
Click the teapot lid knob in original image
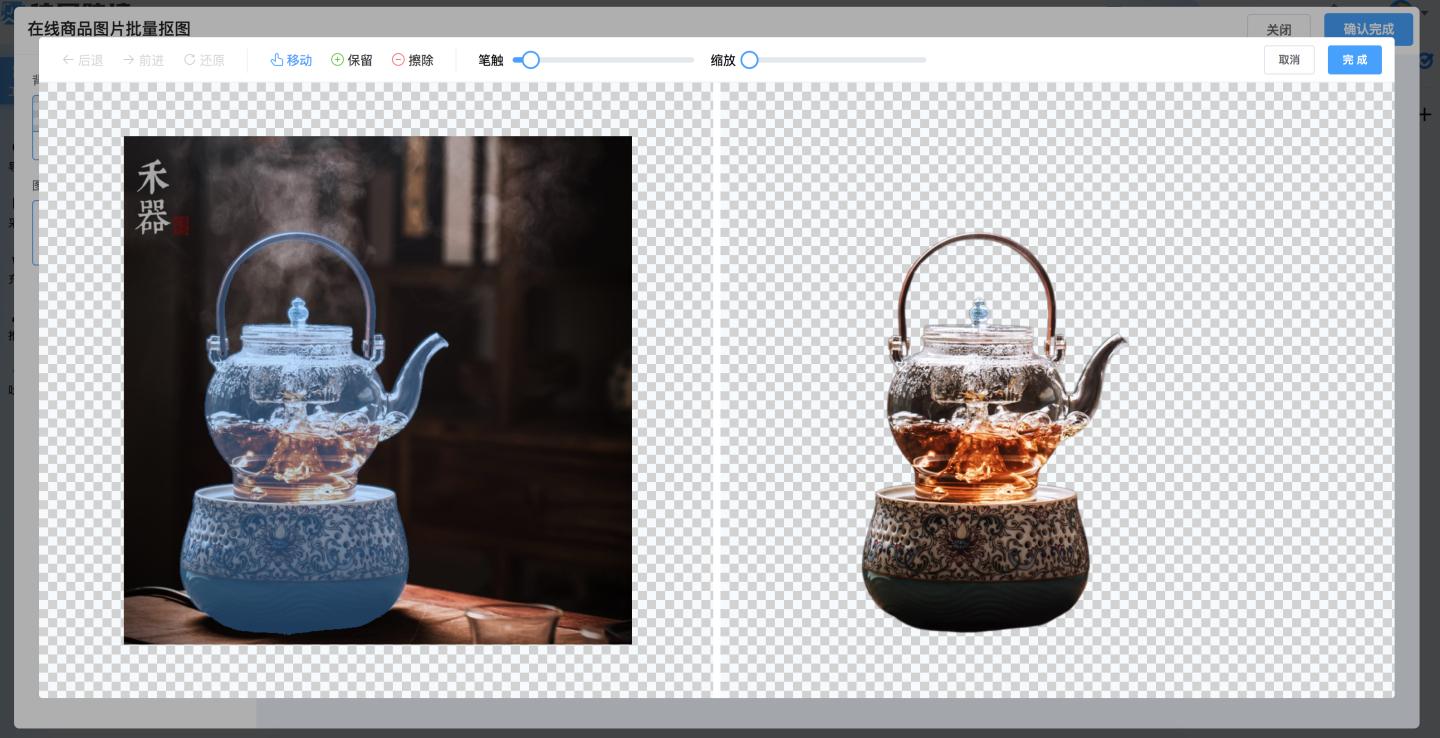297,311
